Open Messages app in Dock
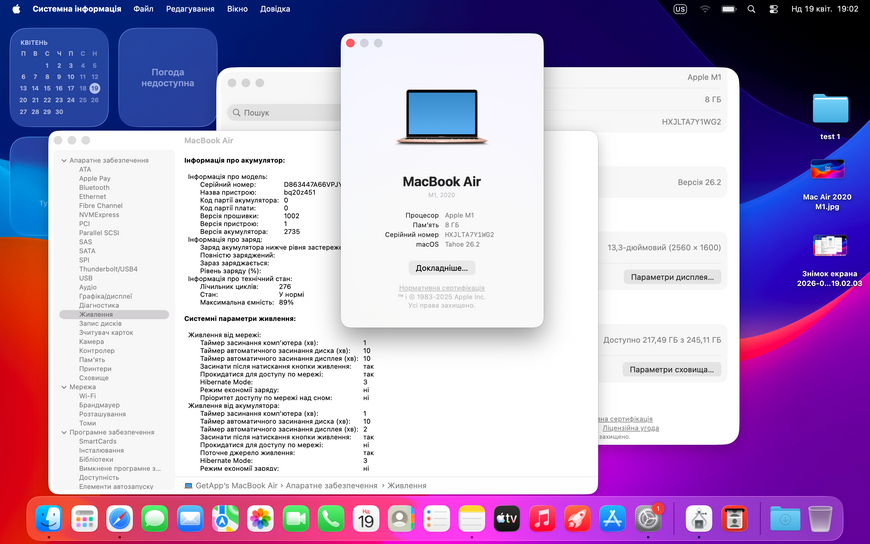Image resolution: width=870 pixels, height=544 pixels. pyautogui.click(x=155, y=520)
